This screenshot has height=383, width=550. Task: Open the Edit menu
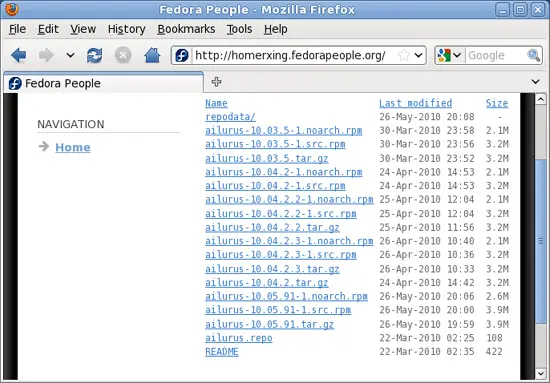(48, 29)
